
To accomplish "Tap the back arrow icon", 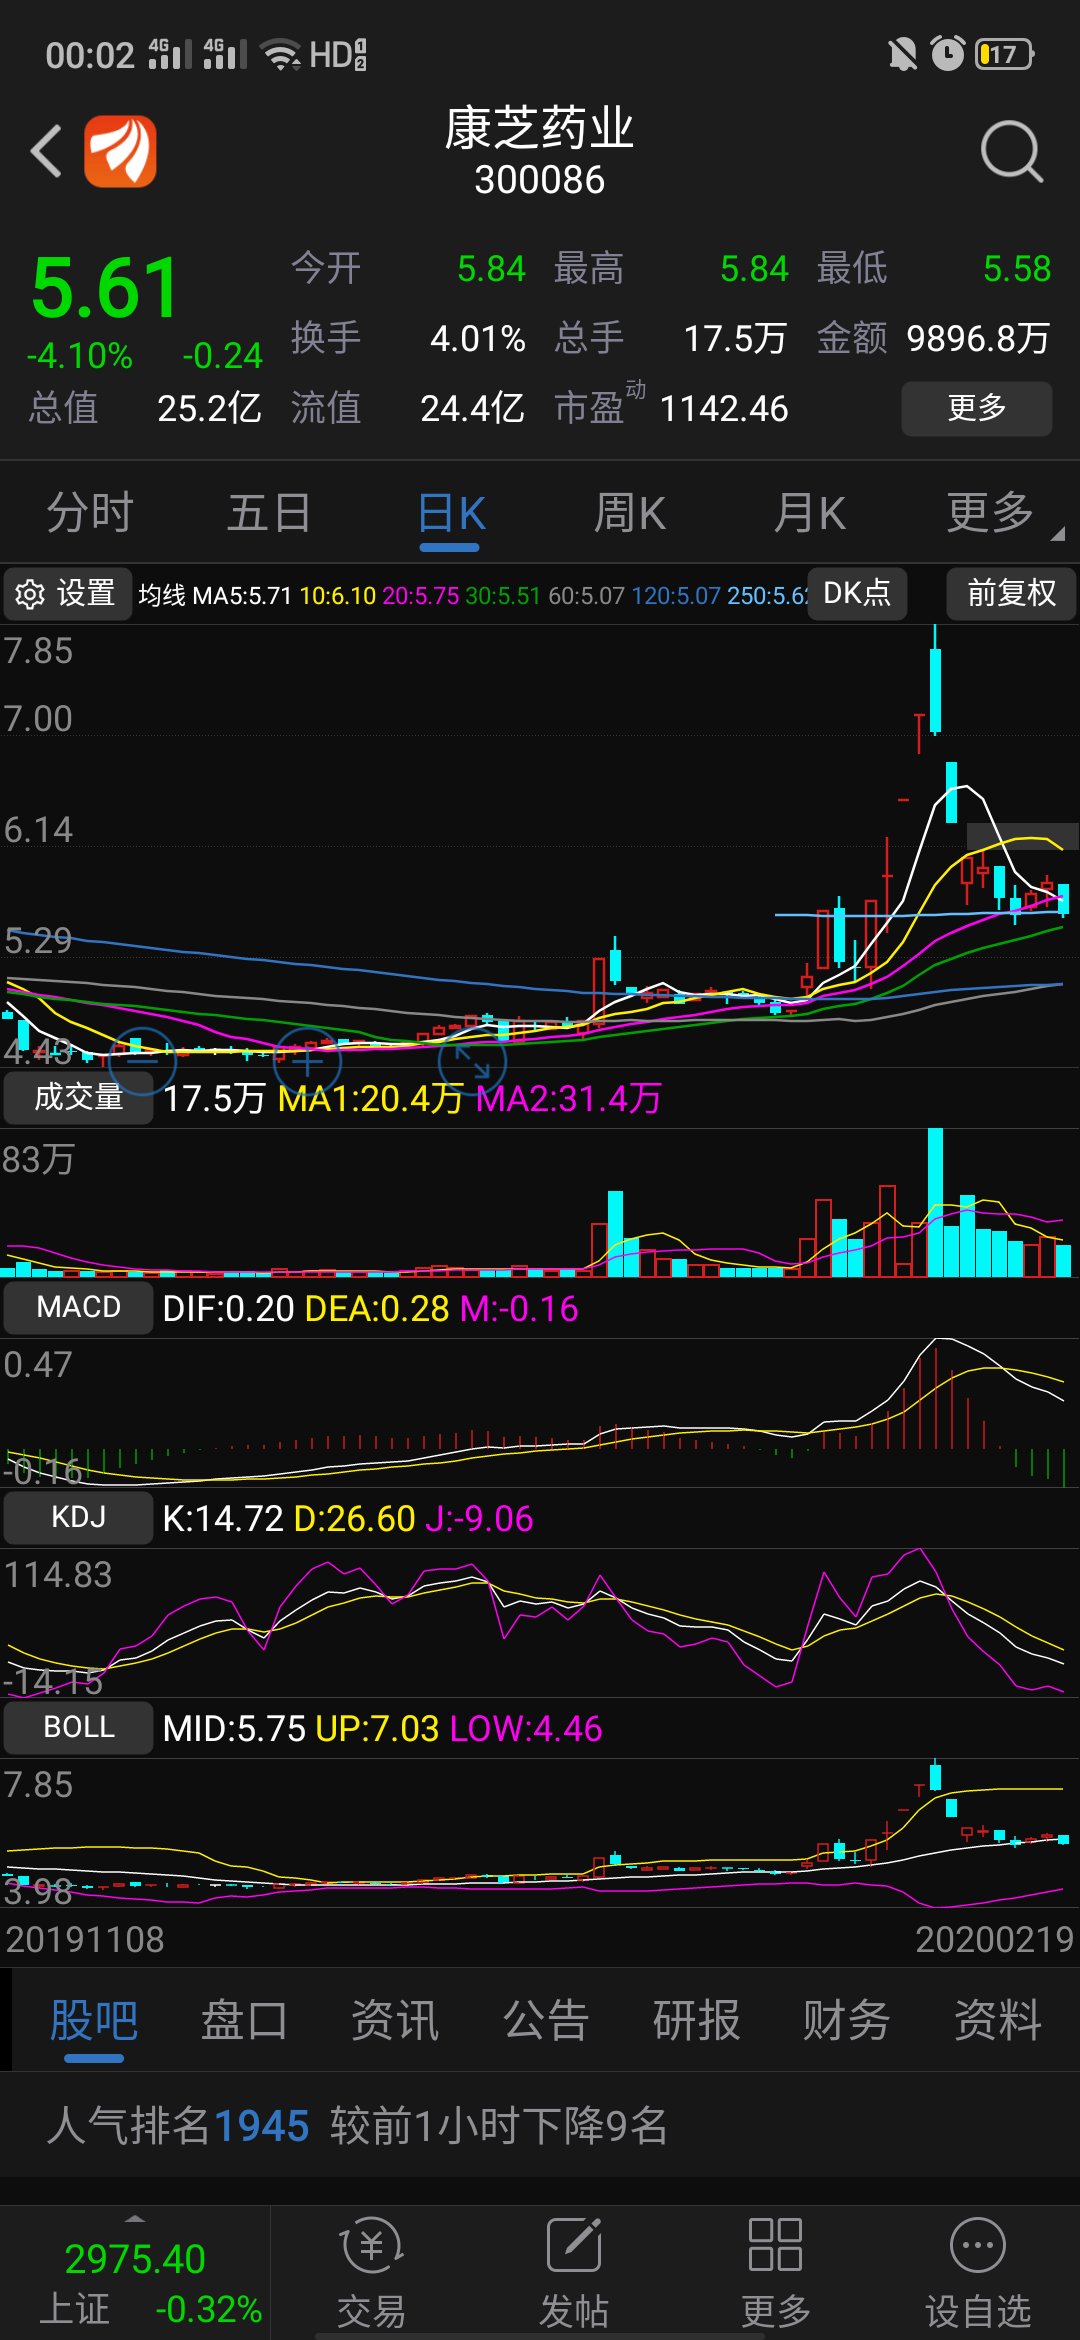I will pos(47,152).
